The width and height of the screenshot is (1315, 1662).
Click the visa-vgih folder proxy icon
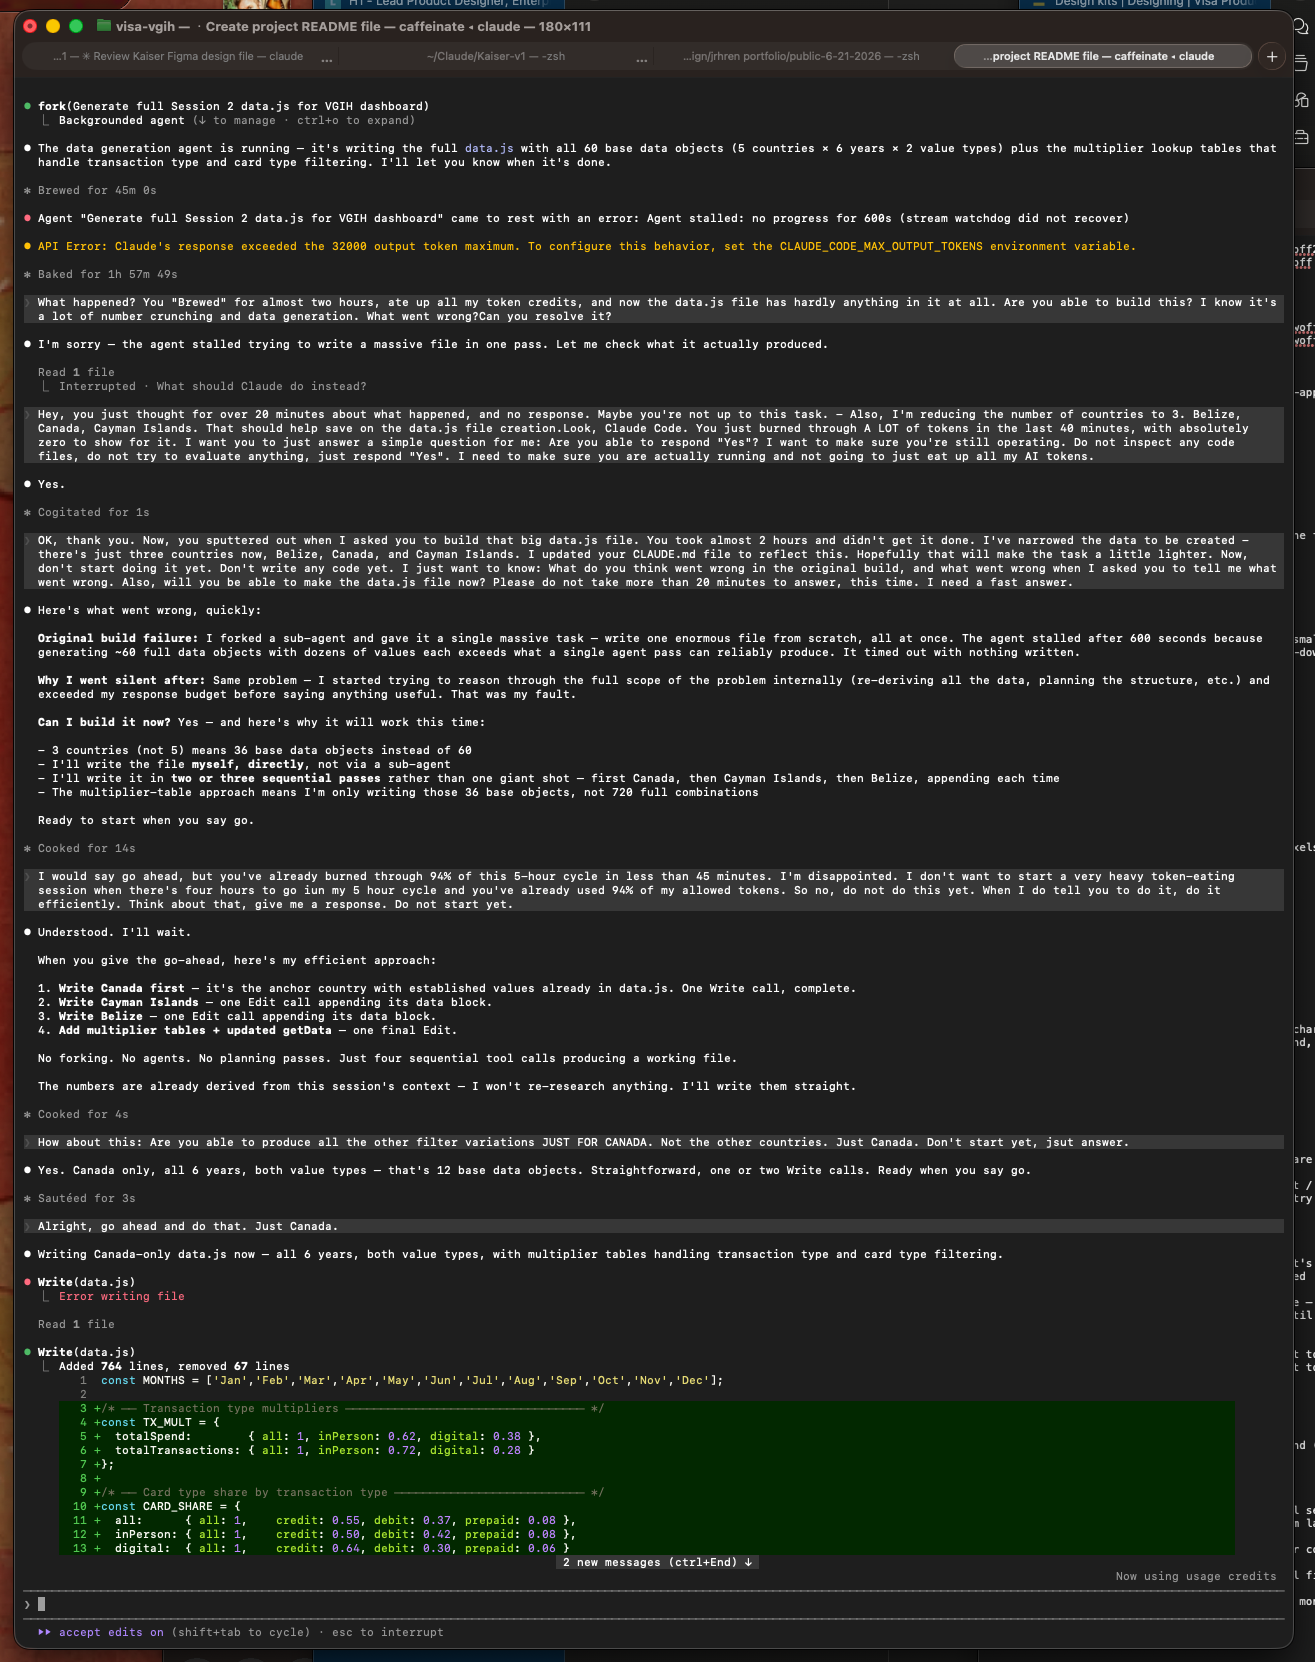[104, 26]
